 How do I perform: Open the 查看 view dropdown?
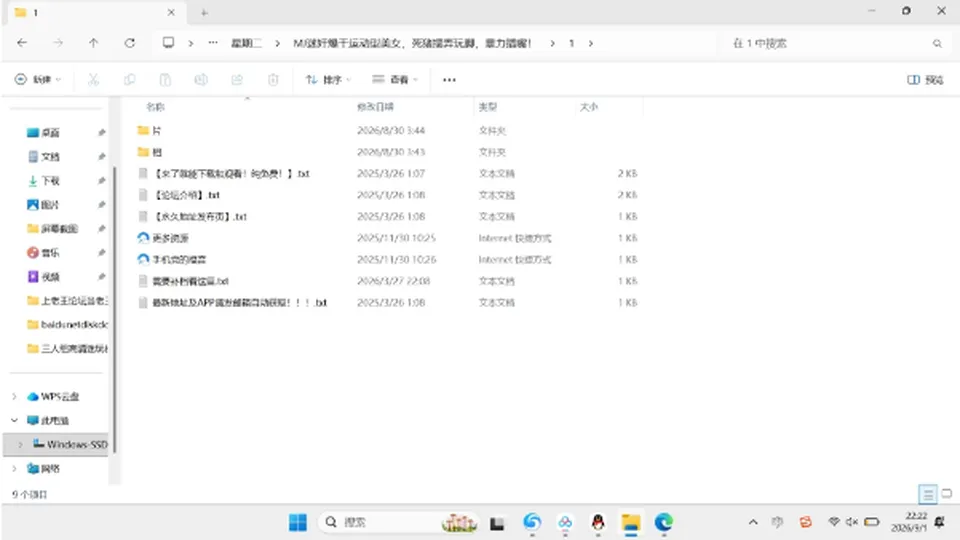coord(395,80)
